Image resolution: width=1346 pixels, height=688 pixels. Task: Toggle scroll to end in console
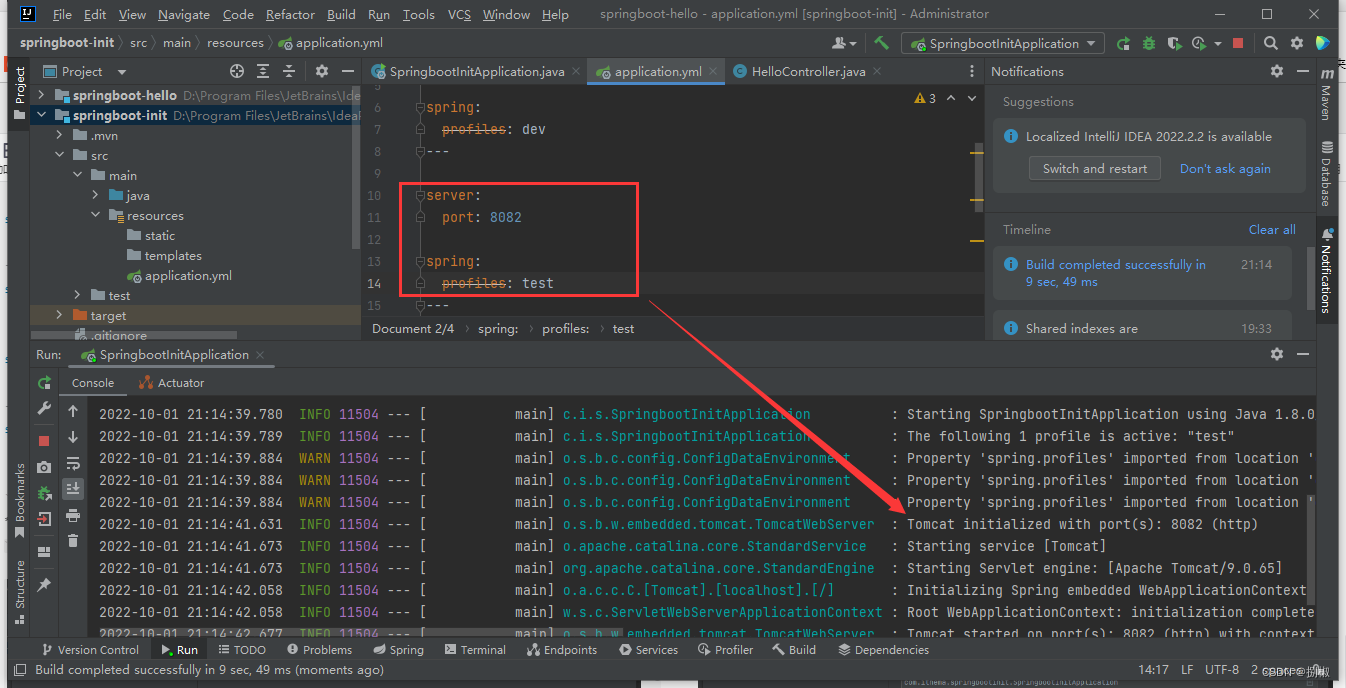pyautogui.click(x=73, y=489)
